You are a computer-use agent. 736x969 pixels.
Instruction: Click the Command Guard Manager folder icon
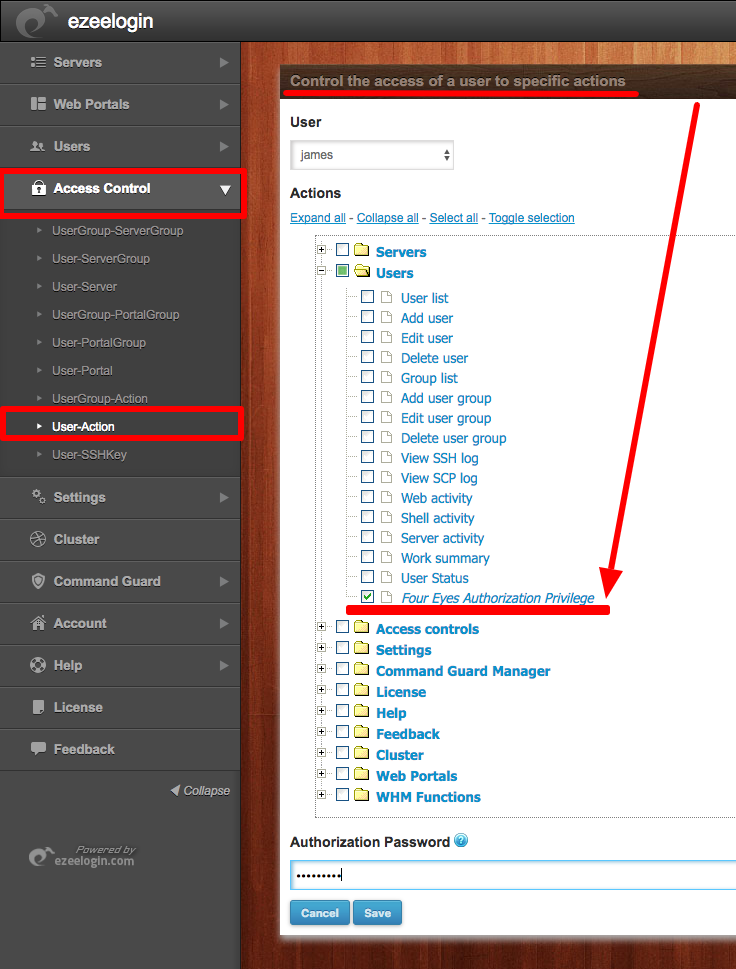pos(362,669)
